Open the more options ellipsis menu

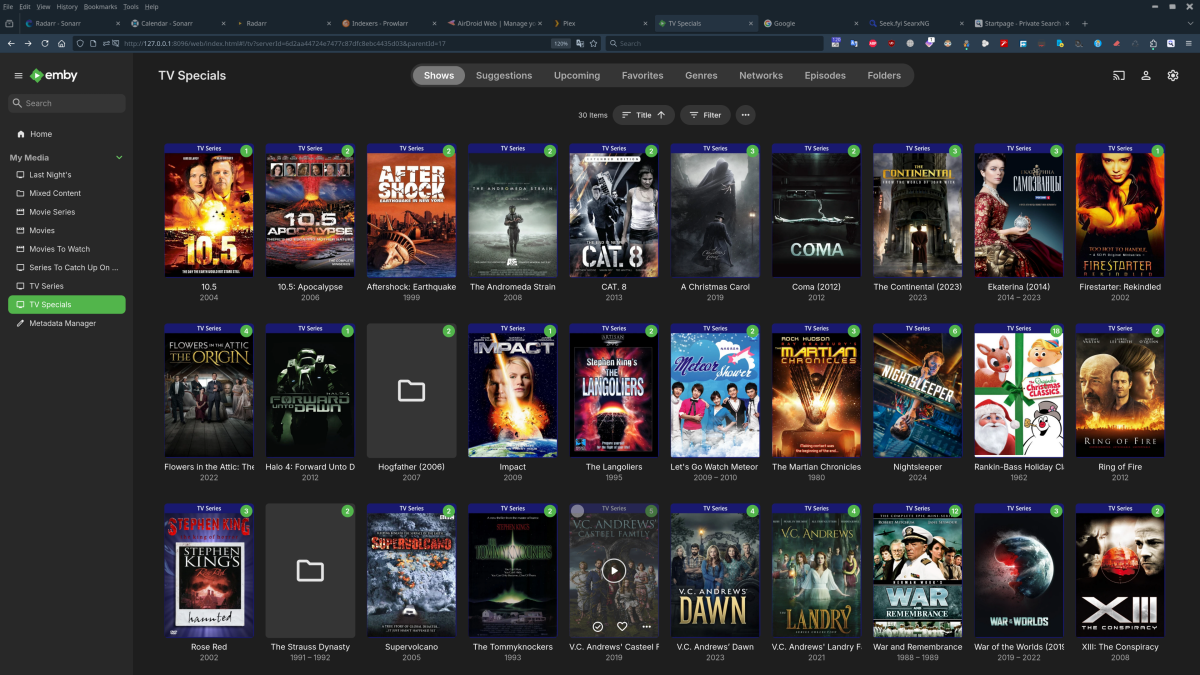tap(745, 115)
